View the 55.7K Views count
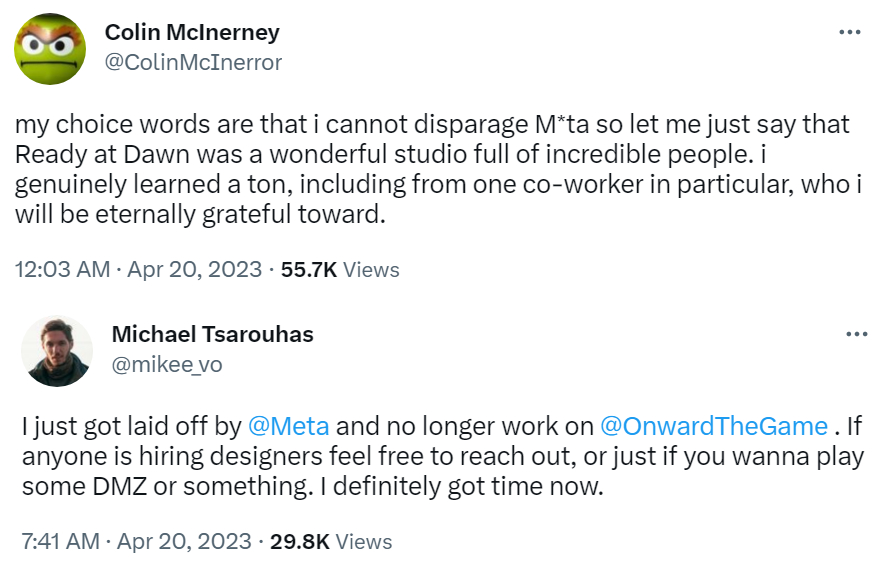 click(x=340, y=270)
